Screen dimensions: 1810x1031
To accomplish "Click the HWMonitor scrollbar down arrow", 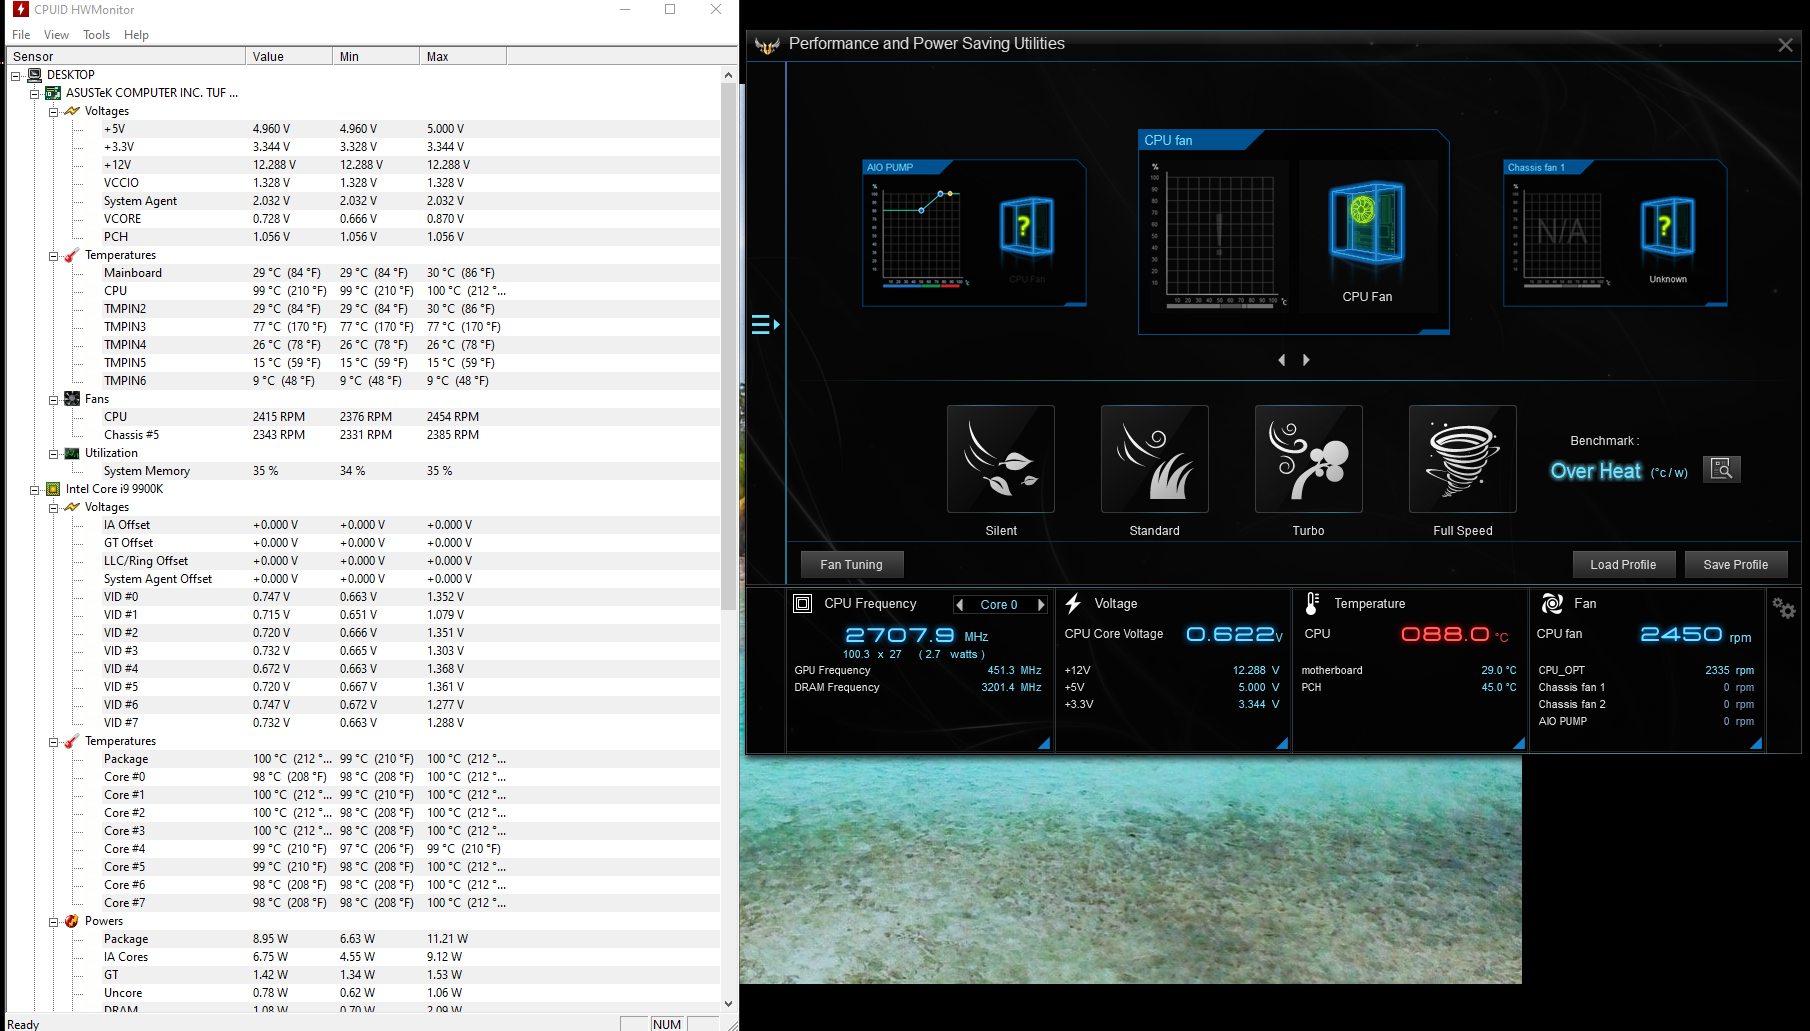I will [728, 1003].
